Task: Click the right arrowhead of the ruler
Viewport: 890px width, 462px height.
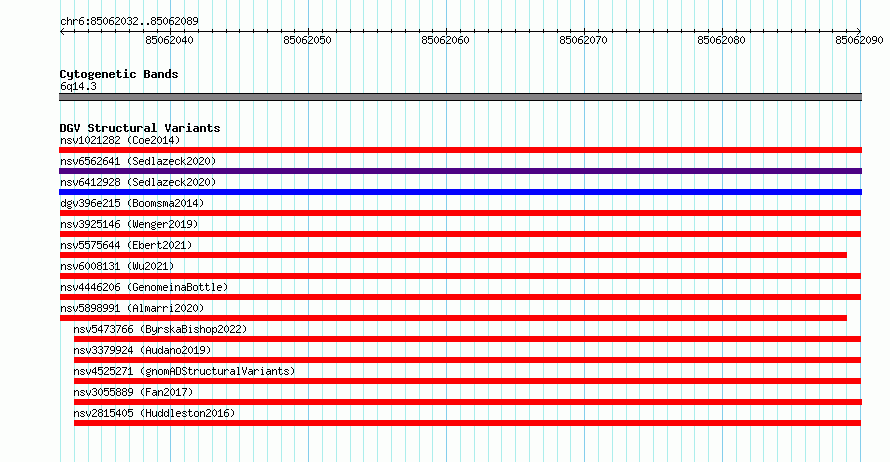Action: [x=859, y=32]
